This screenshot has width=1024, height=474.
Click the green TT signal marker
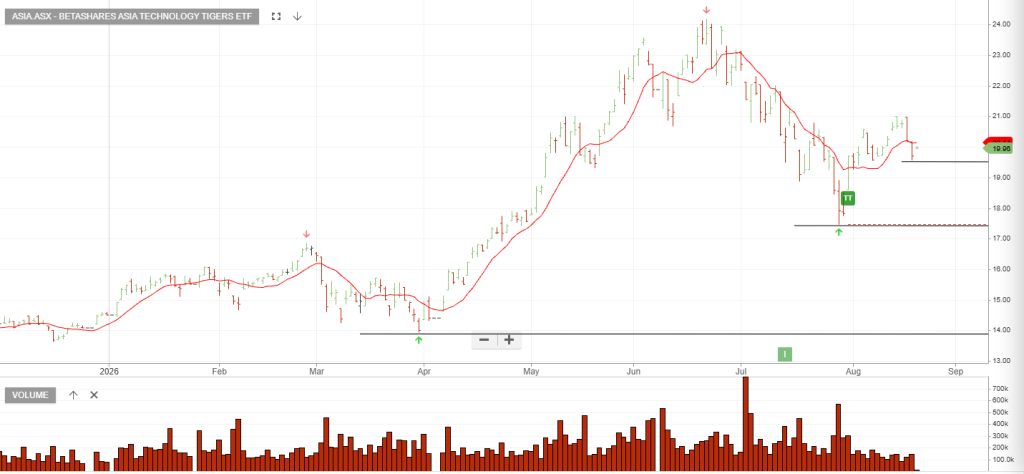tap(848, 197)
